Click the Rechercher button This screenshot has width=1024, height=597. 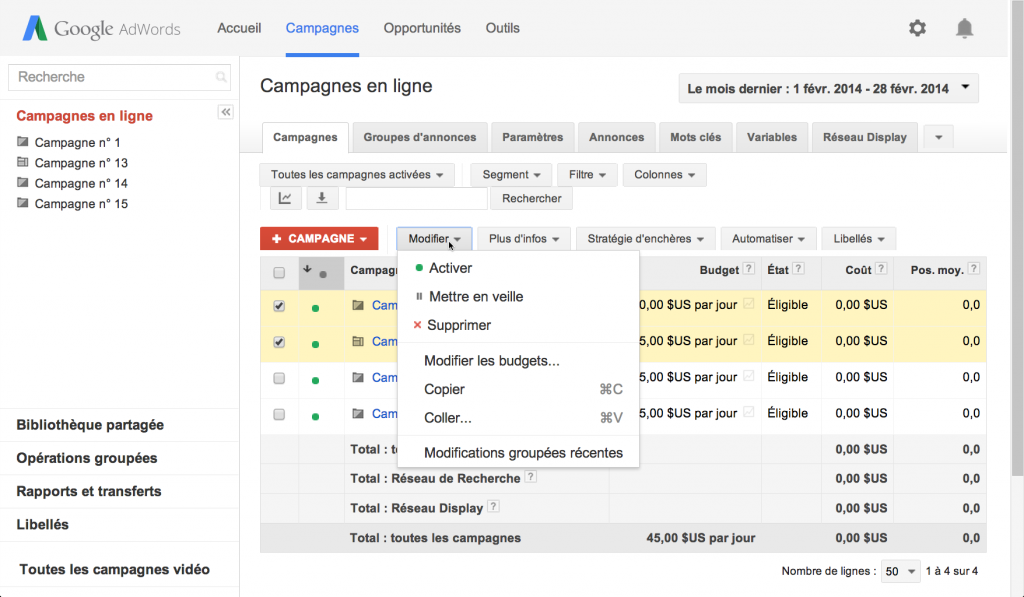pos(532,199)
